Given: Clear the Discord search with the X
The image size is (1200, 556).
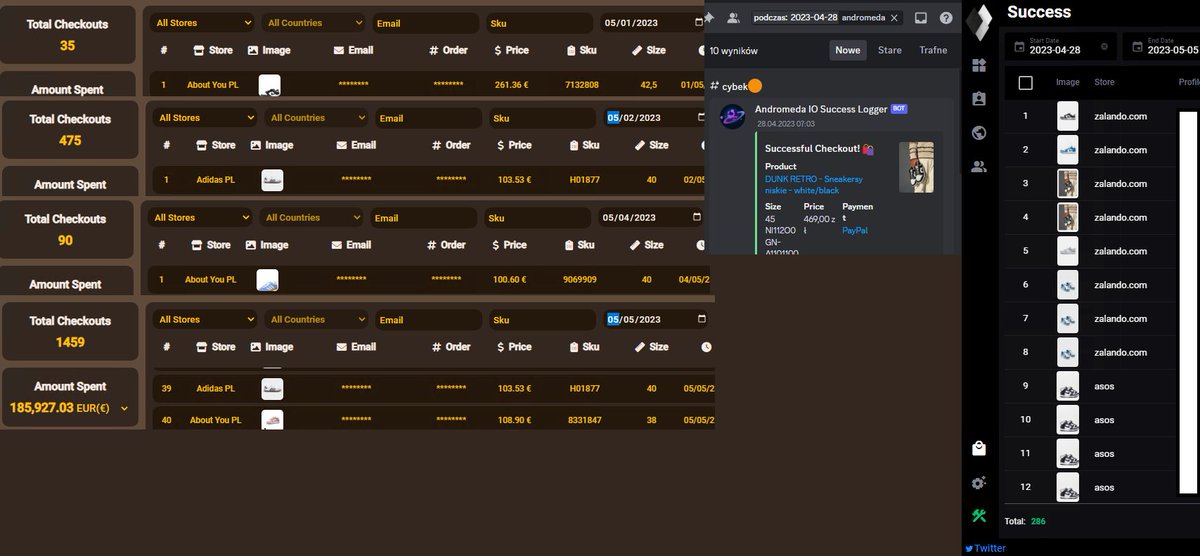Looking at the screenshot, I should (x=894, y=17).
